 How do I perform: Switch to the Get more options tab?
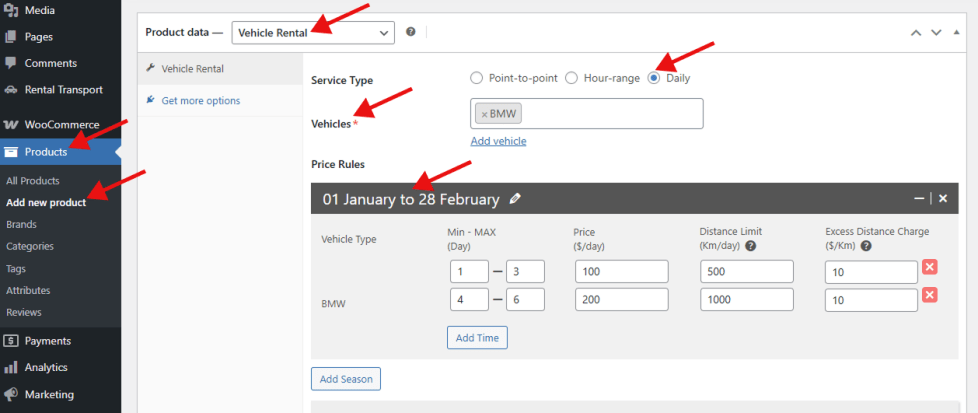click(200, 100)
